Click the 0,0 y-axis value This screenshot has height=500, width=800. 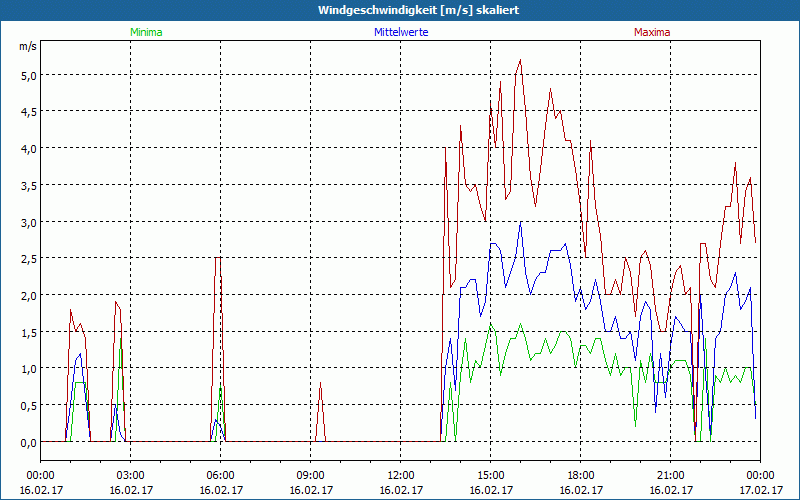28,443
